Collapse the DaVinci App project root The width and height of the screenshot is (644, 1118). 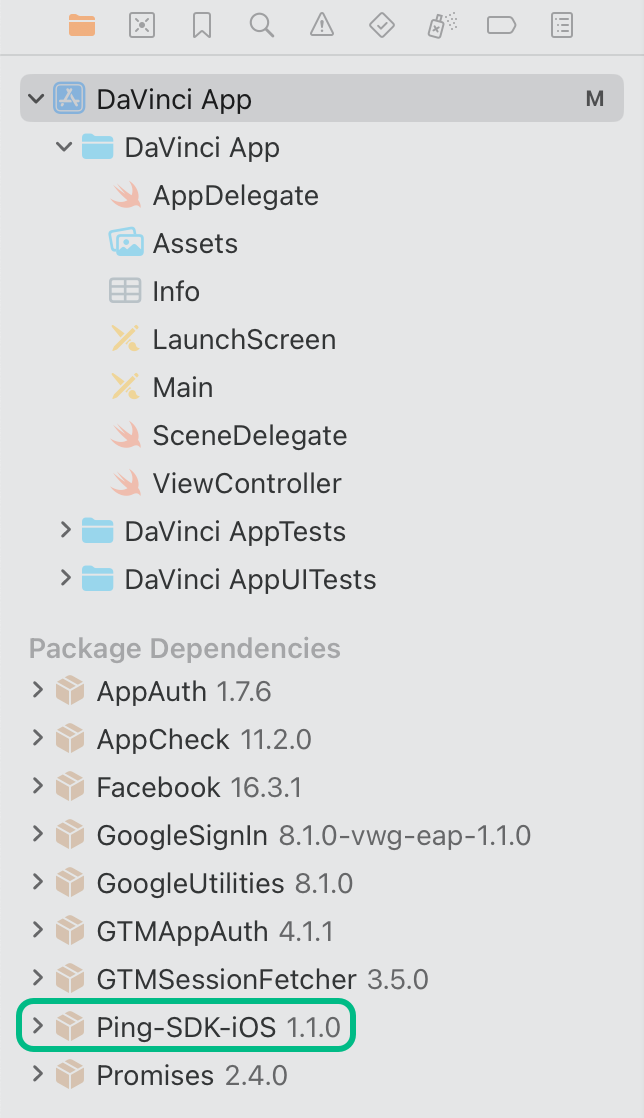coord(37,98)
